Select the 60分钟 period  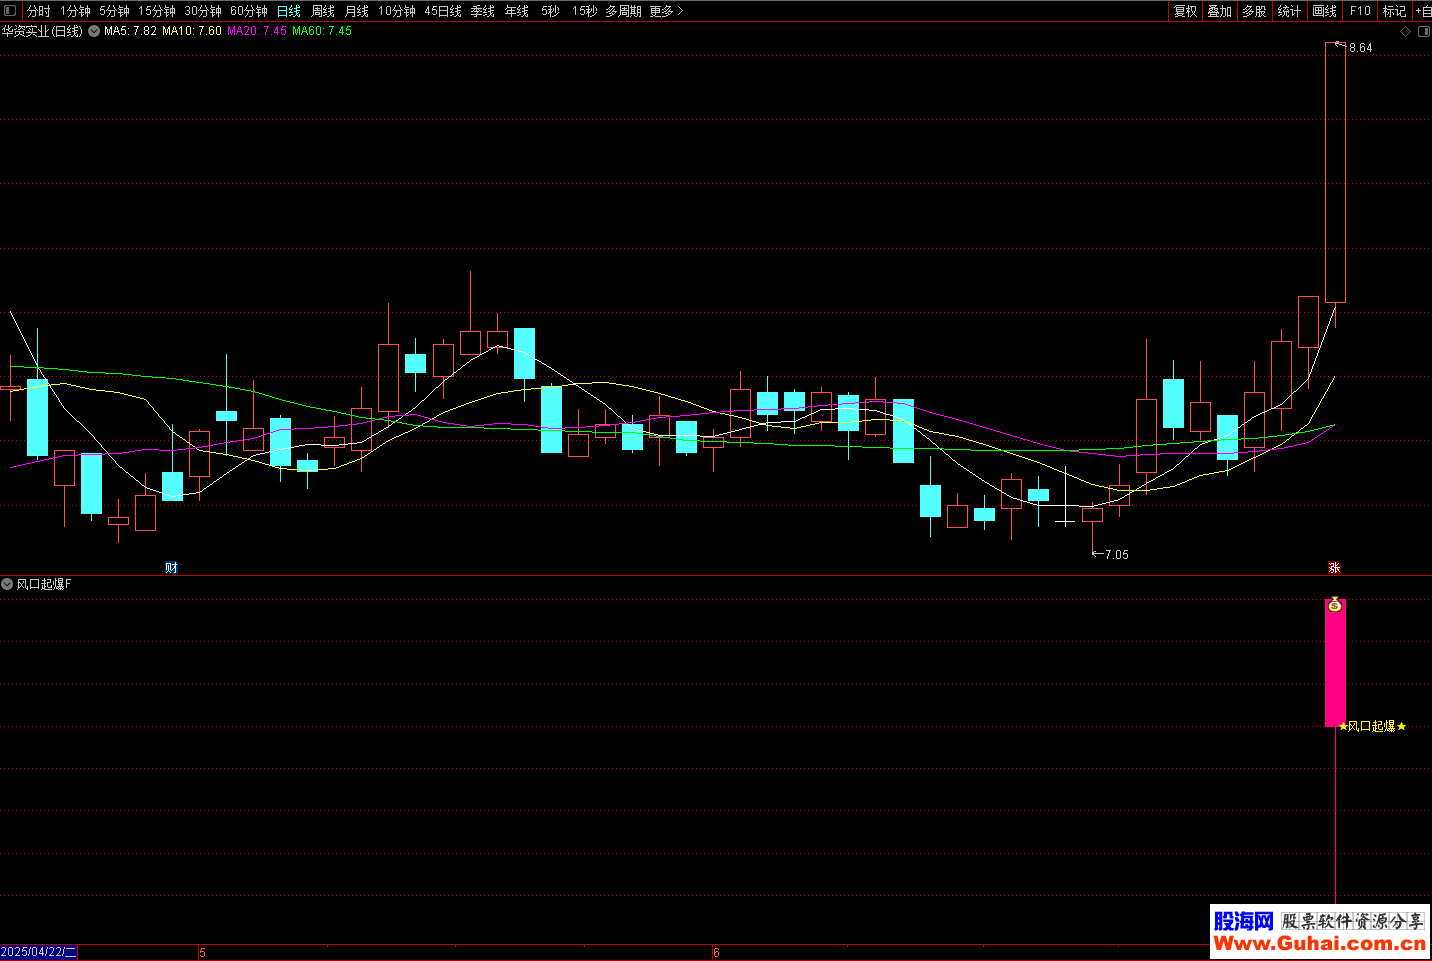(x=249, y=11)
